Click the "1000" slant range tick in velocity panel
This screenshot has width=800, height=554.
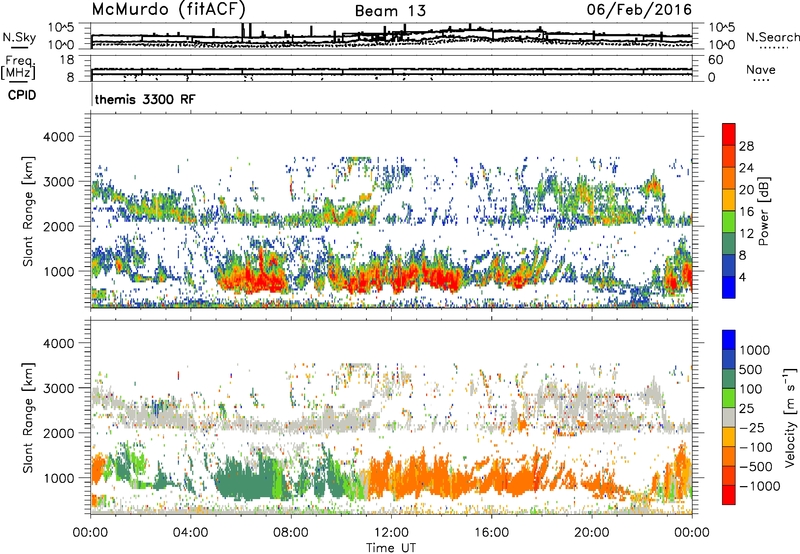59,478
